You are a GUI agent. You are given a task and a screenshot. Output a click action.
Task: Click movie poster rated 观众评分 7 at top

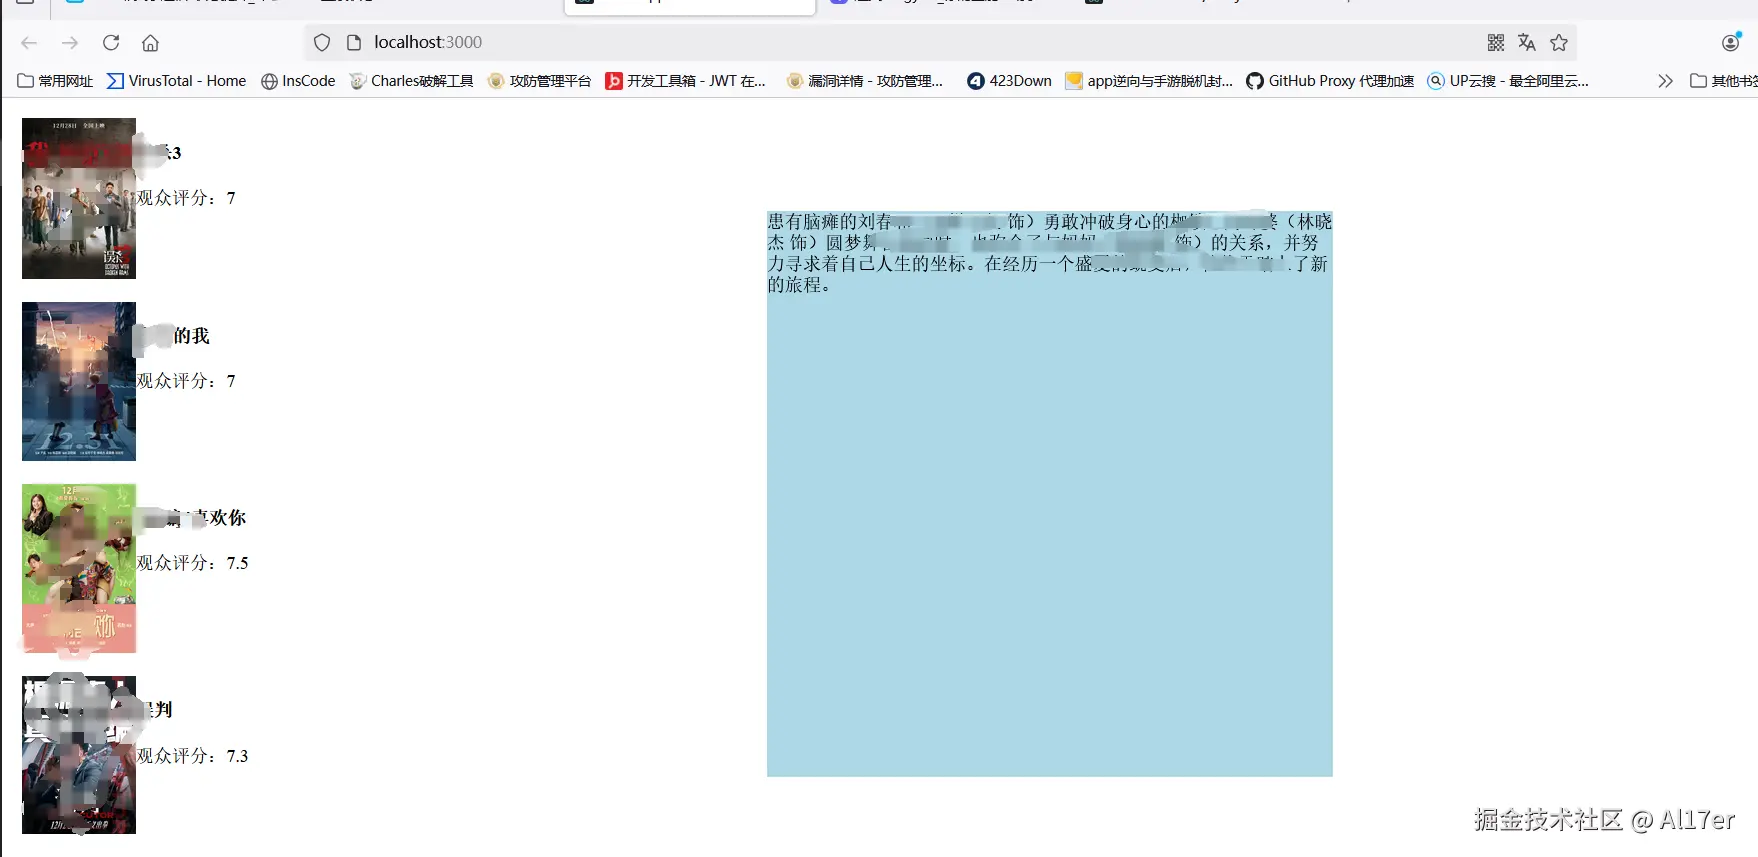[x=79, y=198]
